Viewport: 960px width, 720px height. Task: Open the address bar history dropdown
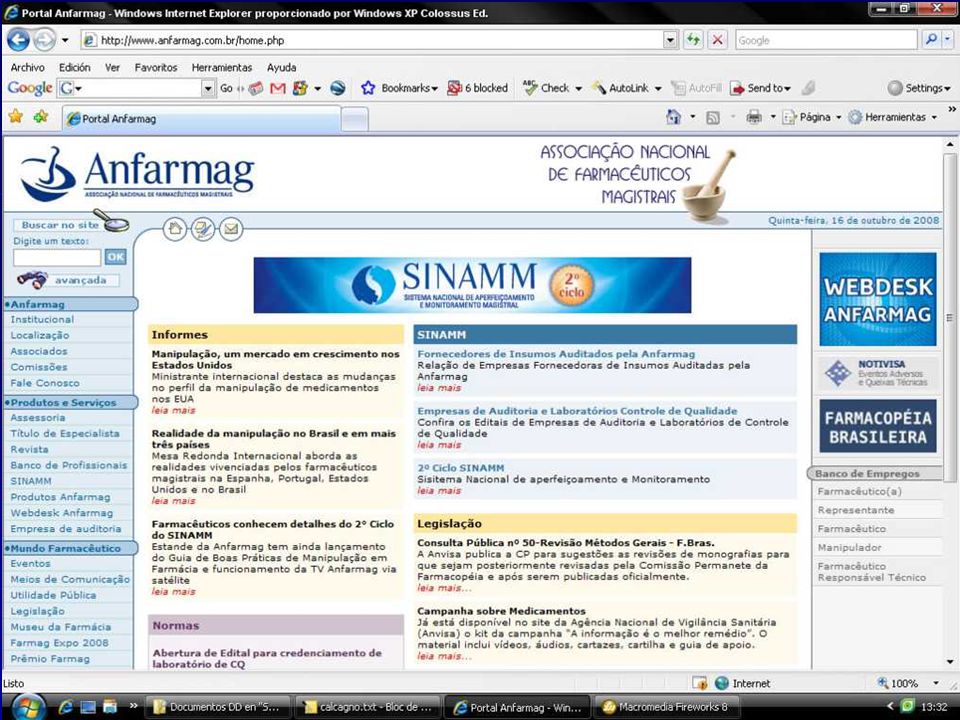(670, 40)
